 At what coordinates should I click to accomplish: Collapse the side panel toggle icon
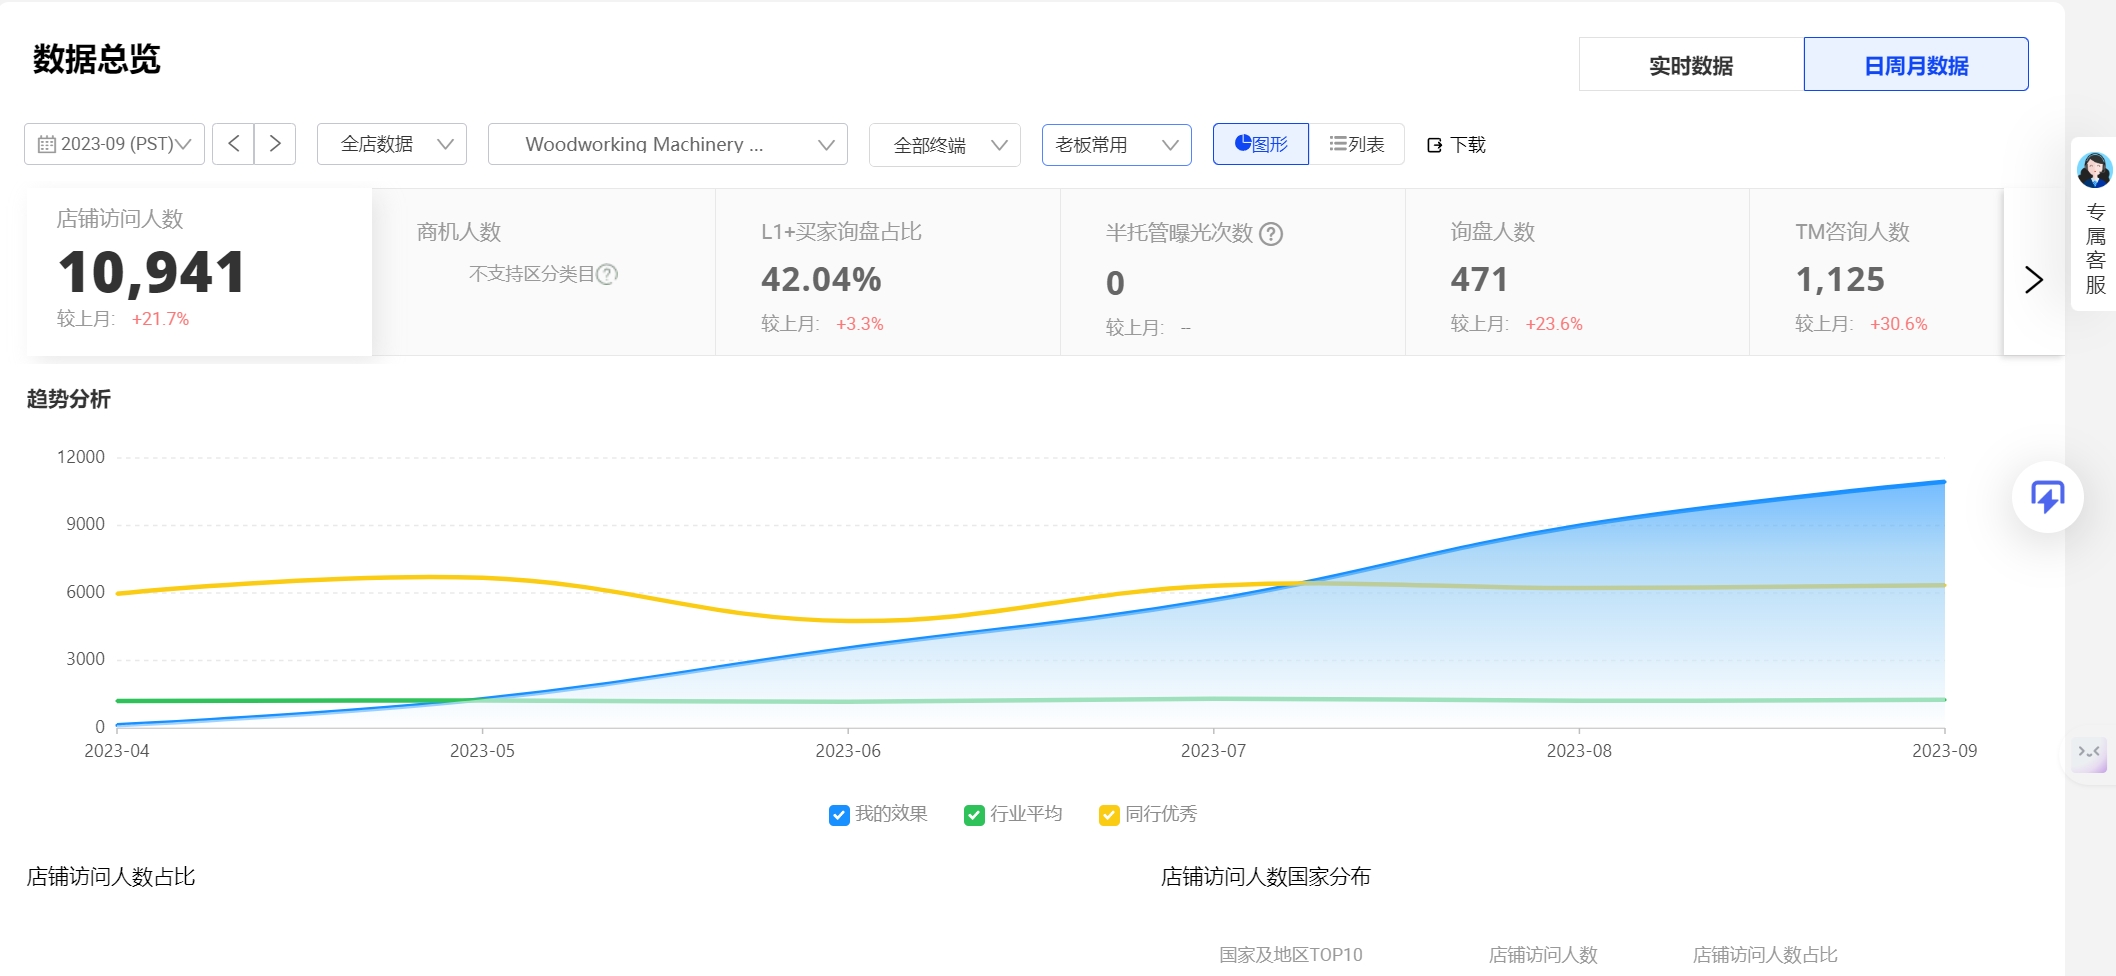(x=2089, y=753)
